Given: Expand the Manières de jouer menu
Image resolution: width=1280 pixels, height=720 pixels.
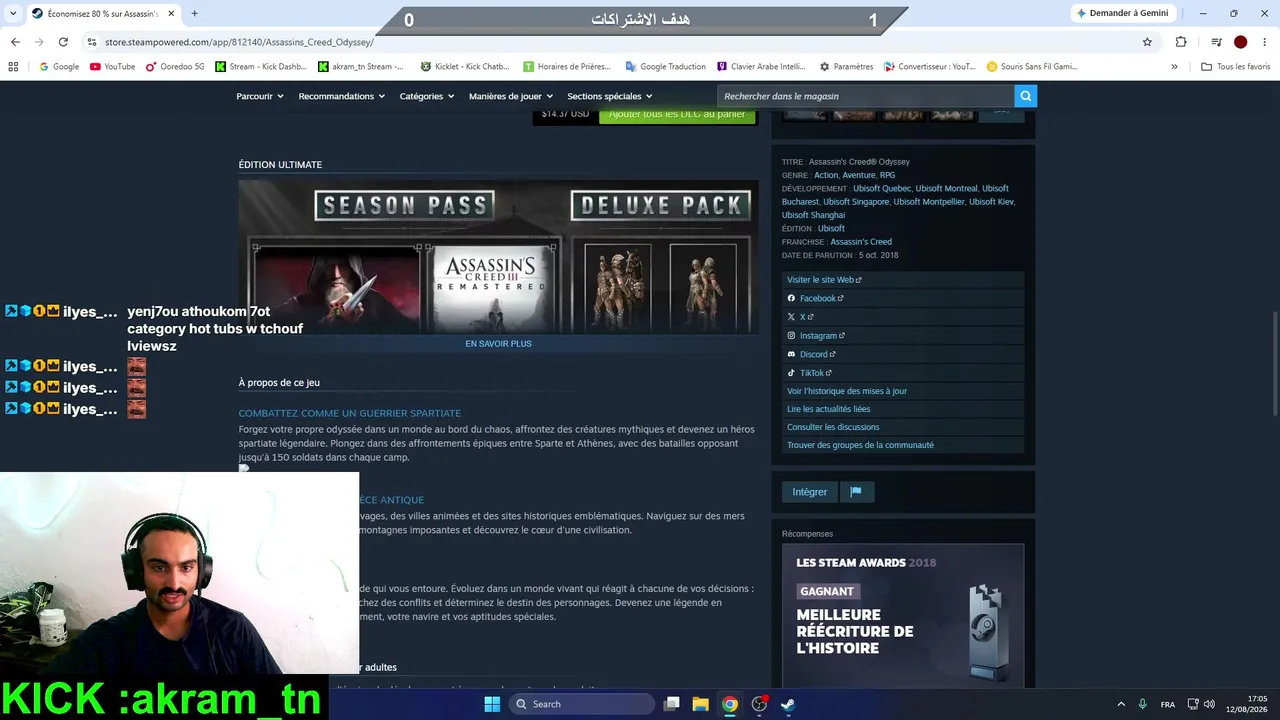Looking at the screenshot, I should 511,96.
